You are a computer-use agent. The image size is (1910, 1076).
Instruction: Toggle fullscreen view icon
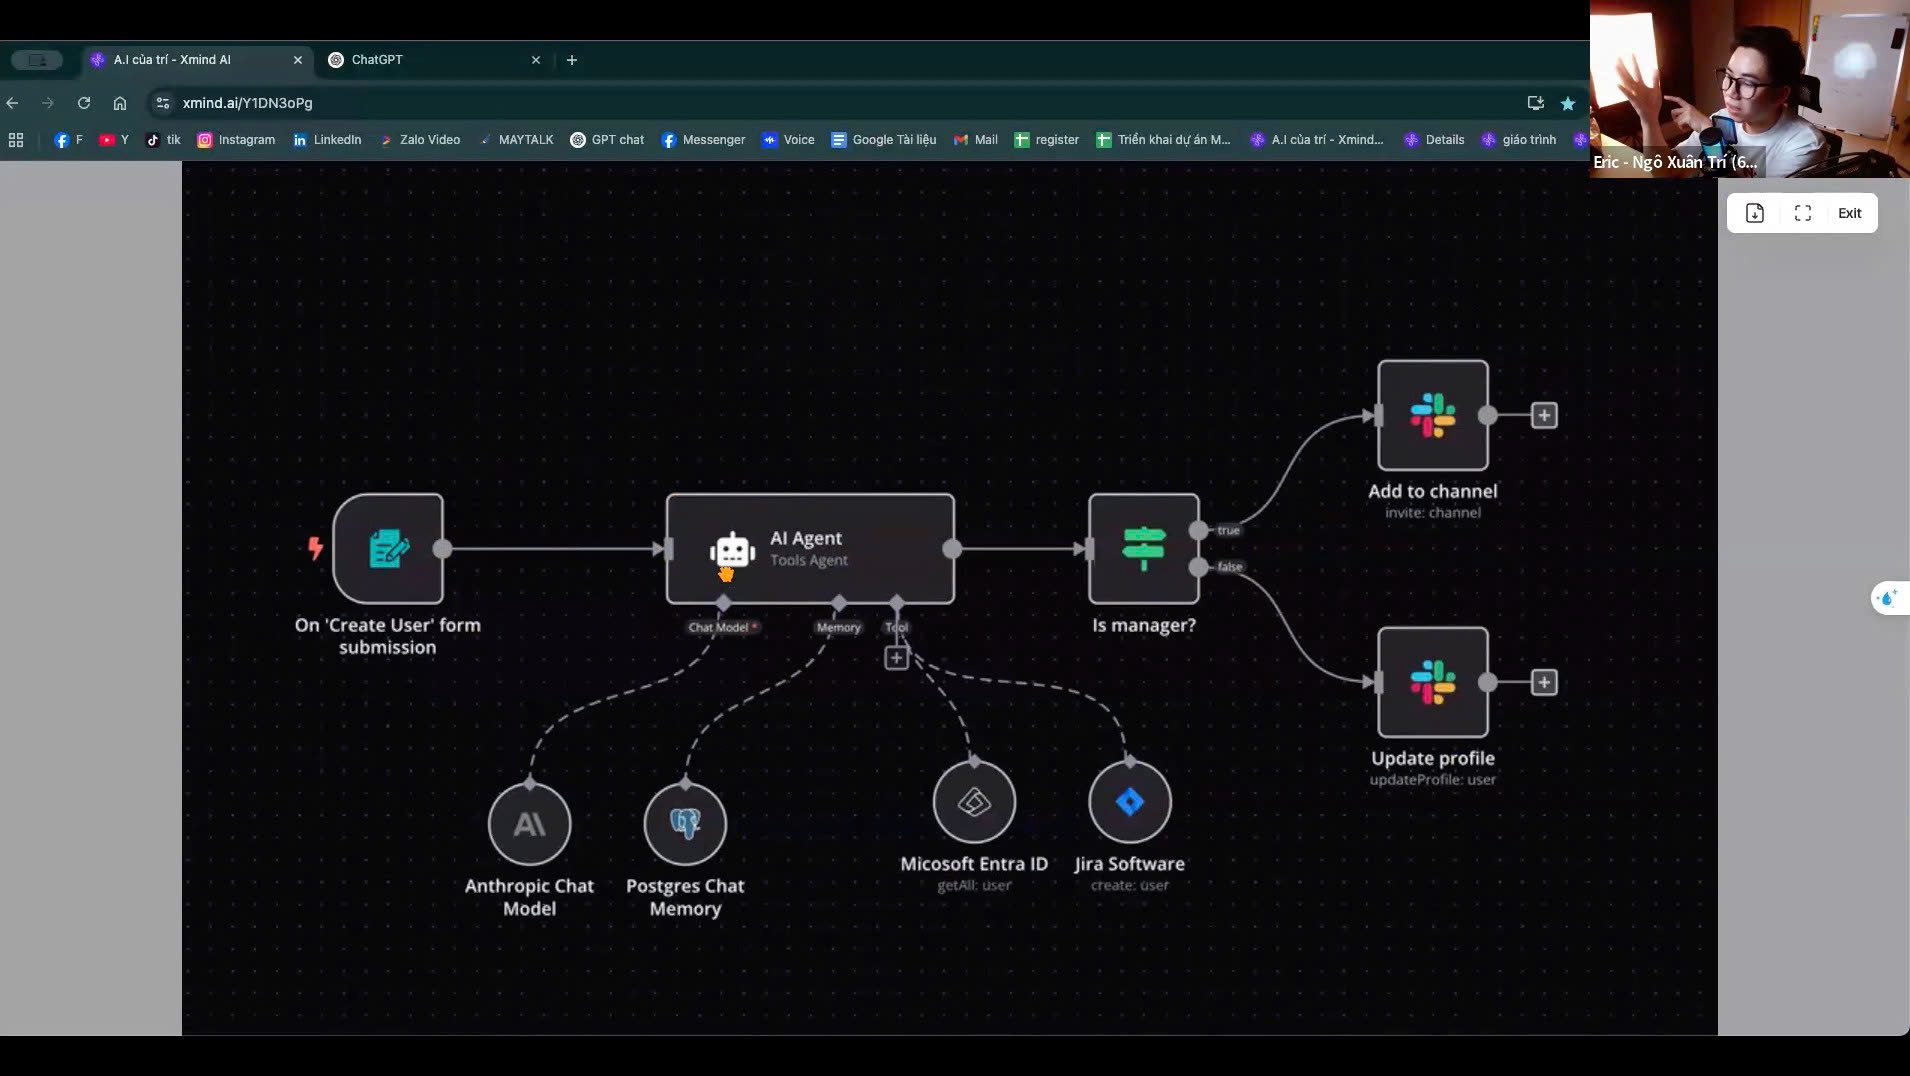[1802, 213]
